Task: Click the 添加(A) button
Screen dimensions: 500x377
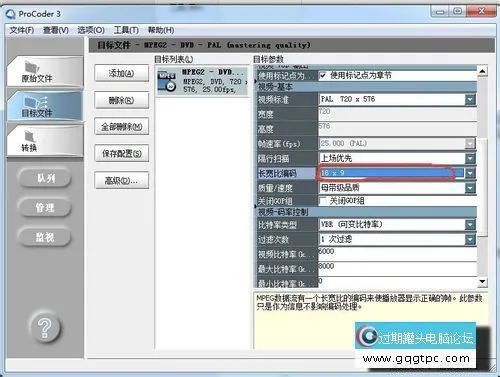Action: point(122,73)
